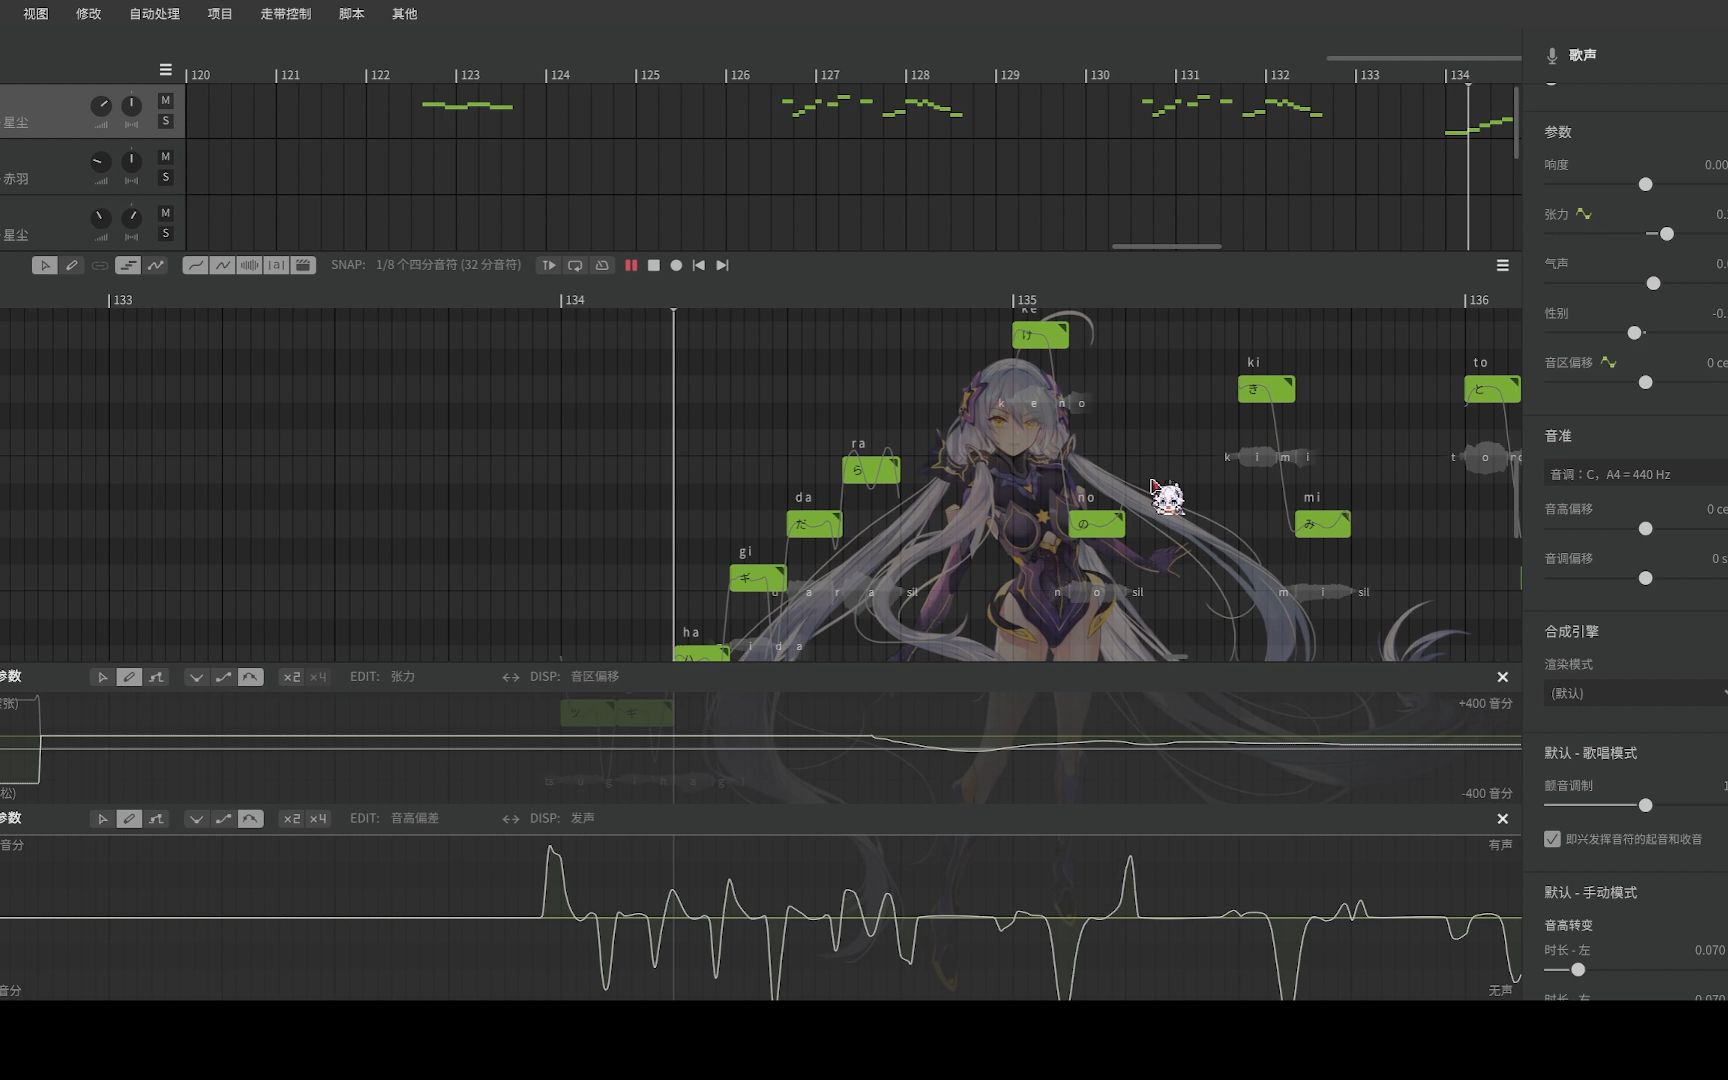Solo the selected top 星尘 track
Screen dimensions: 1728x1080
point(166,121)
